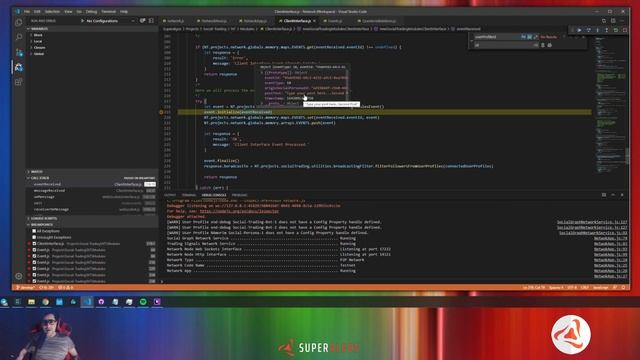This screenshot has width=640, height=360.
Task: Expand the Block scope in Variables
Action: pyautogui.click(x=37, y=35)
